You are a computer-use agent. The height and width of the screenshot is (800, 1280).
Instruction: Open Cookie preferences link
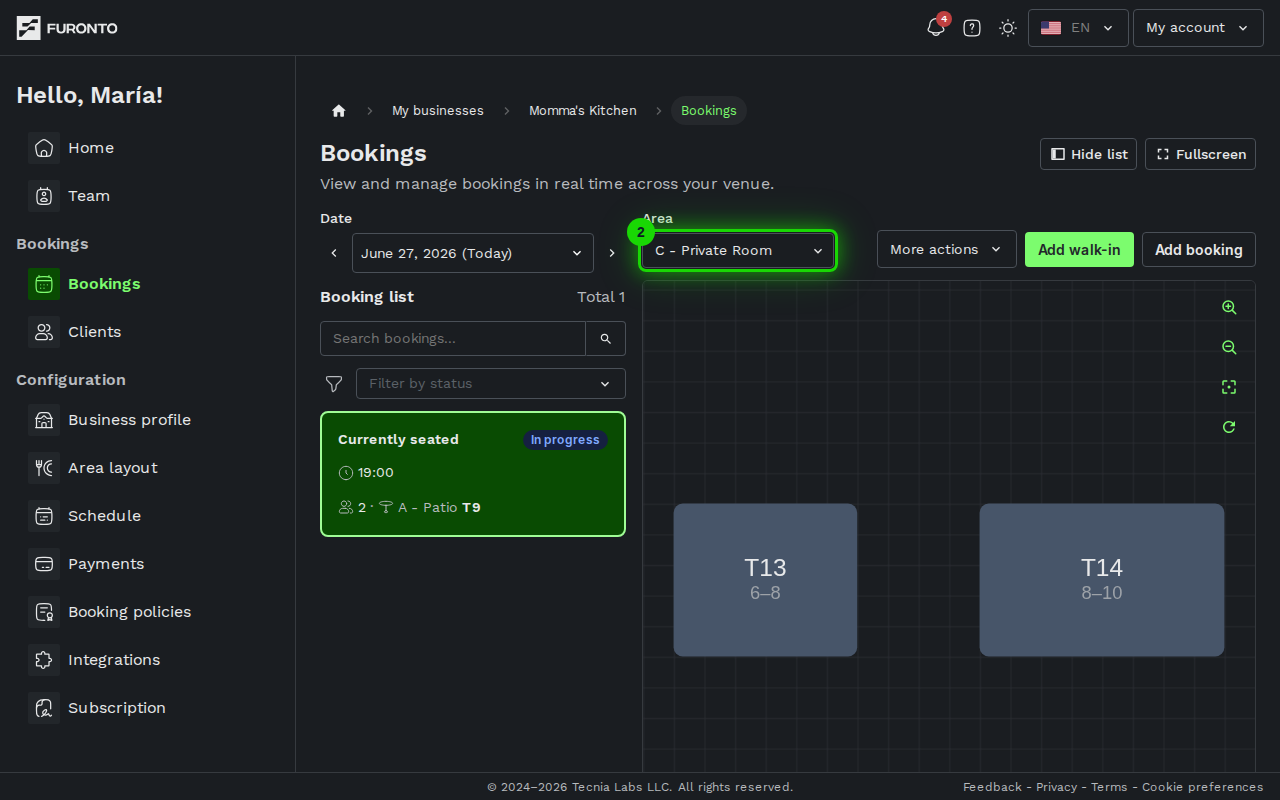[1203, 787]
